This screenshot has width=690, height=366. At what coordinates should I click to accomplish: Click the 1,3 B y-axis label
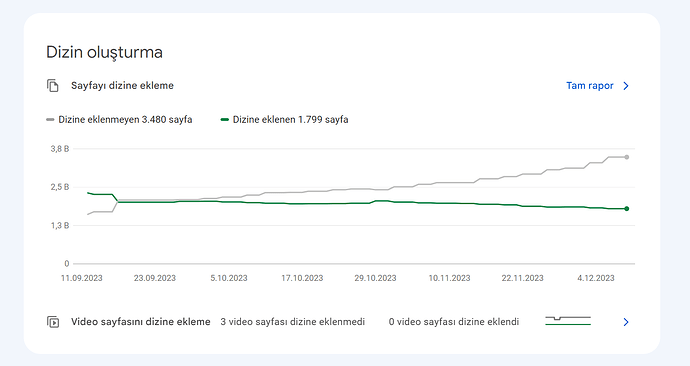pyautogui.click(x=60, y=225)
